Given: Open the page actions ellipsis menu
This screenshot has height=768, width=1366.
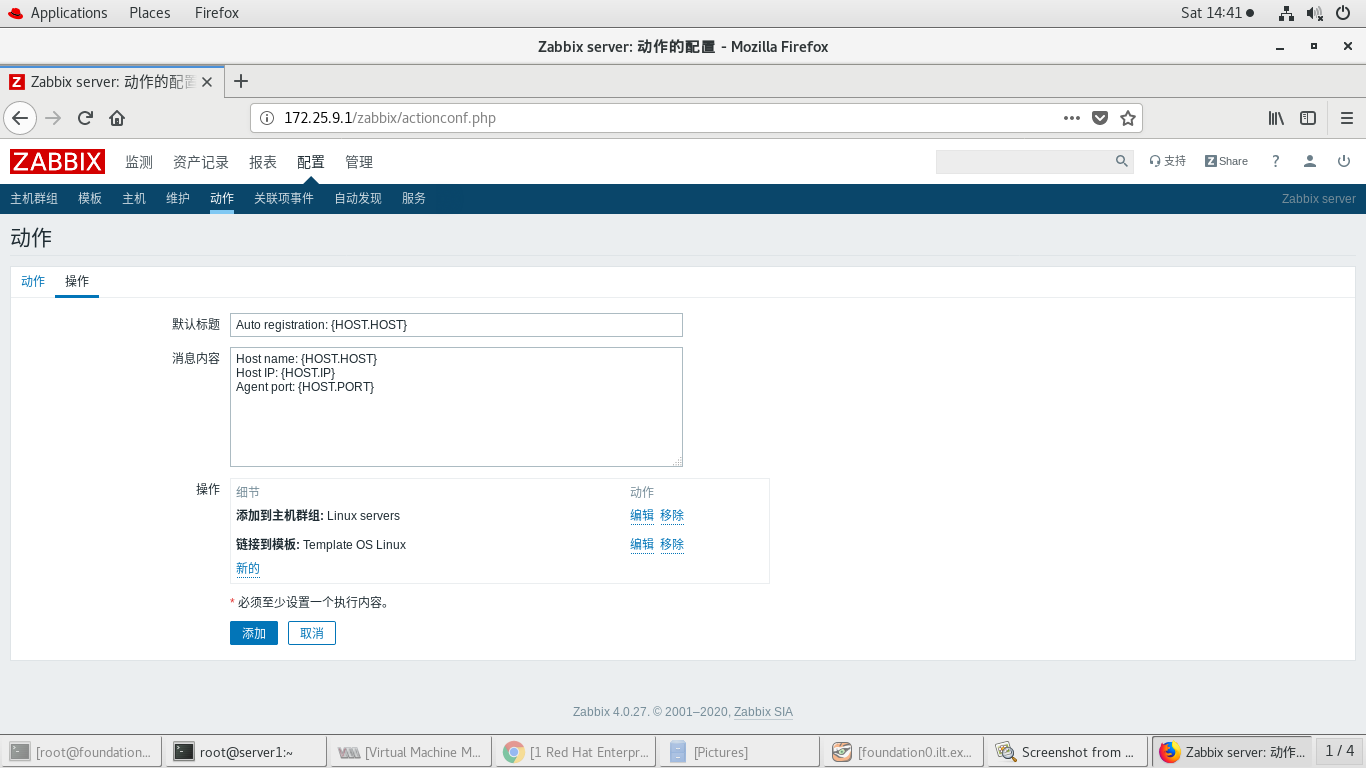Looking at the screenshot, I should [x=1071, y=117].
